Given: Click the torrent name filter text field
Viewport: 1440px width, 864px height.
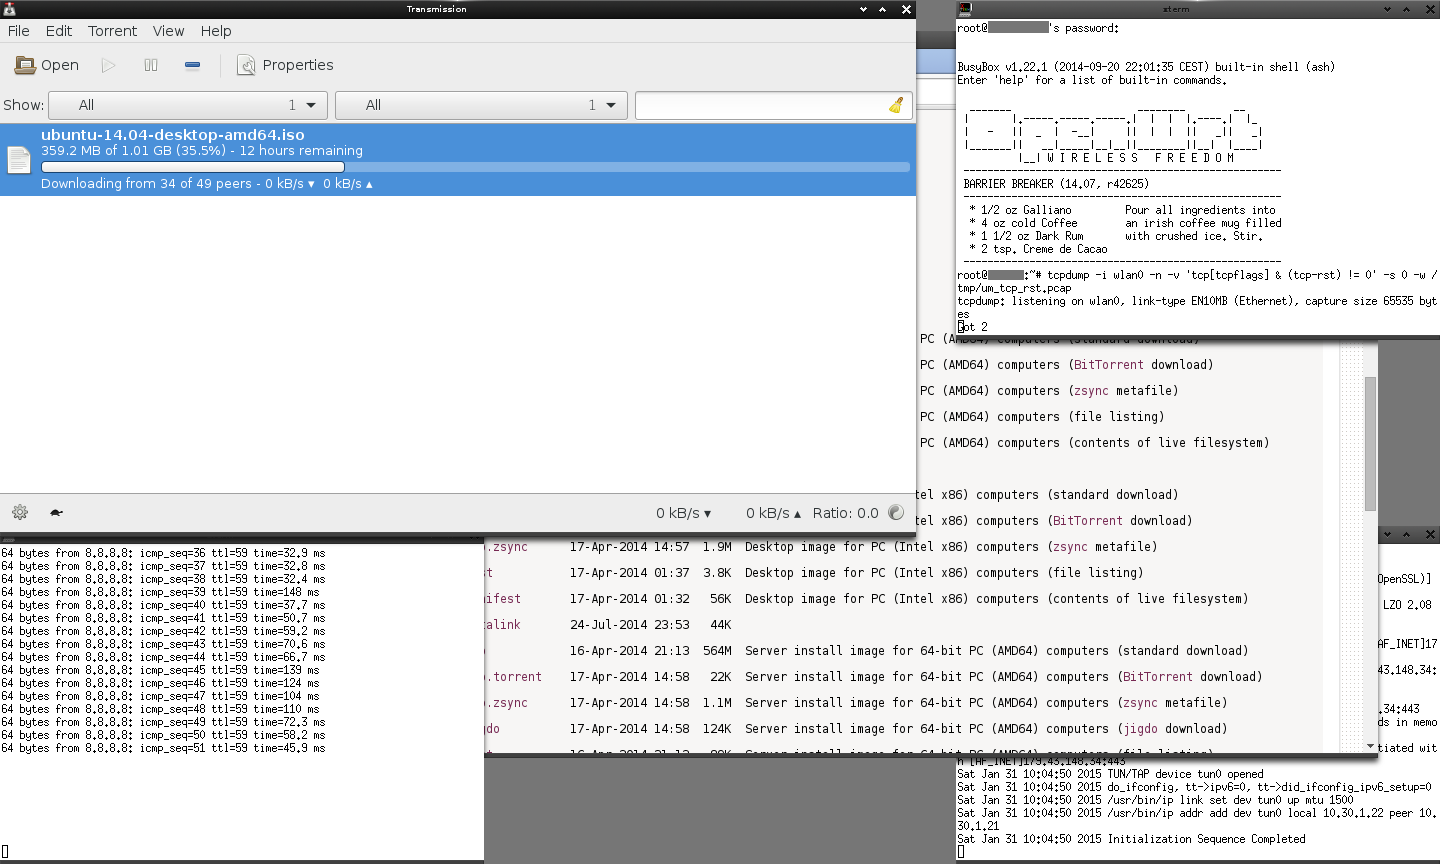Looking at the screenshot, I should (761, 105).
